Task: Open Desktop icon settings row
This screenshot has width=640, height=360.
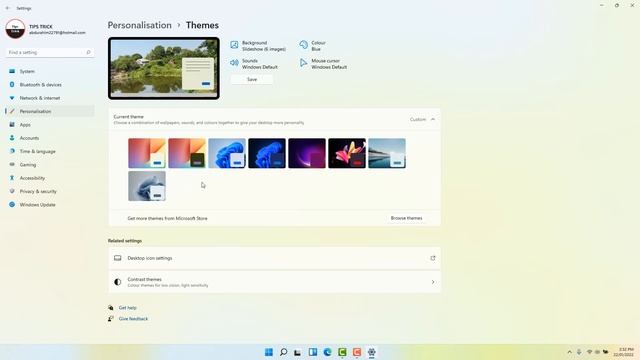Action: [x=274, y=258]
